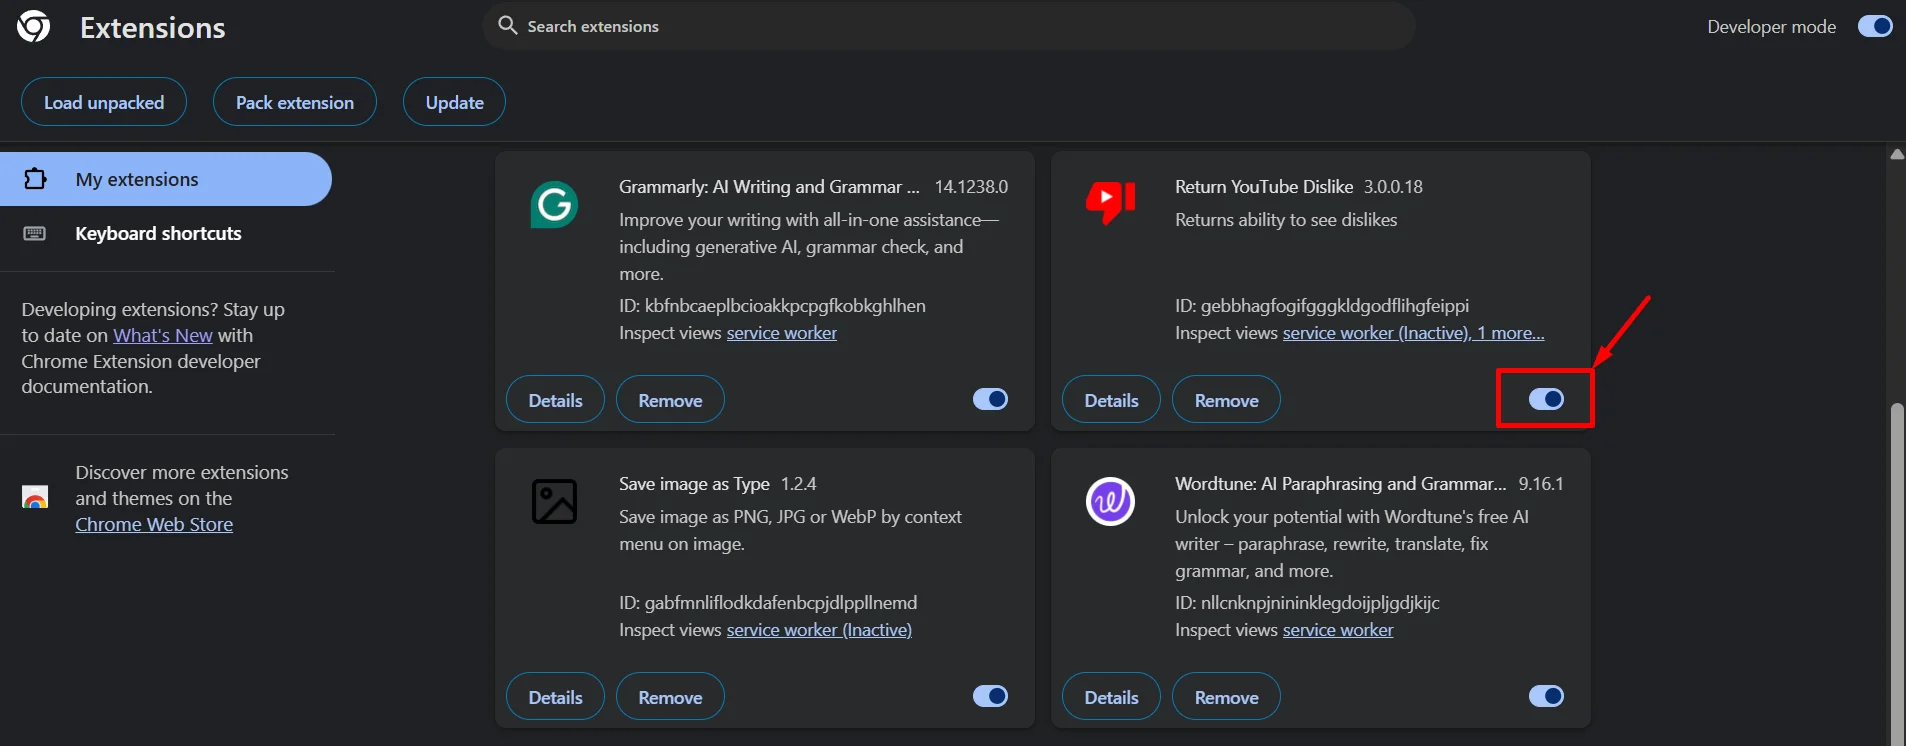The image size is (1906, 746).
Task: Open the Chrome Web Store link
Action: tap(154, 524)
